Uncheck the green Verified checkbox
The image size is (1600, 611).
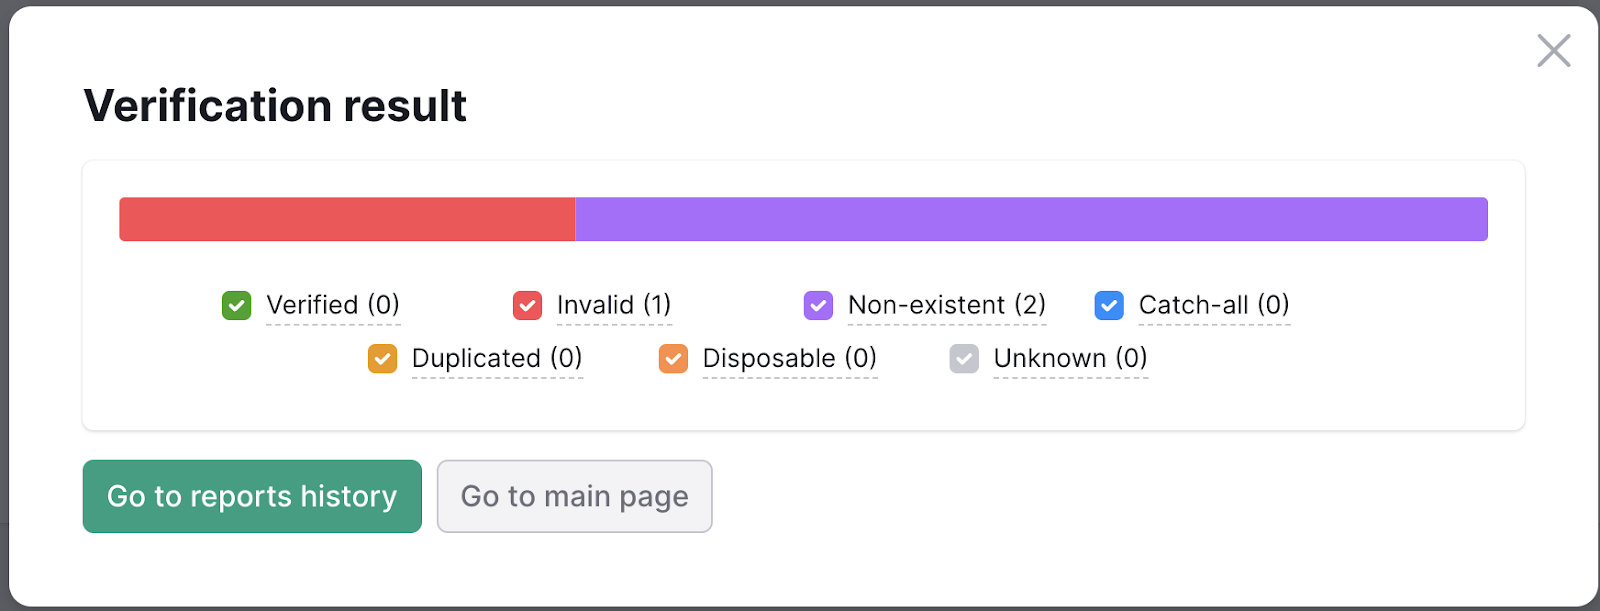click(236, 305)
